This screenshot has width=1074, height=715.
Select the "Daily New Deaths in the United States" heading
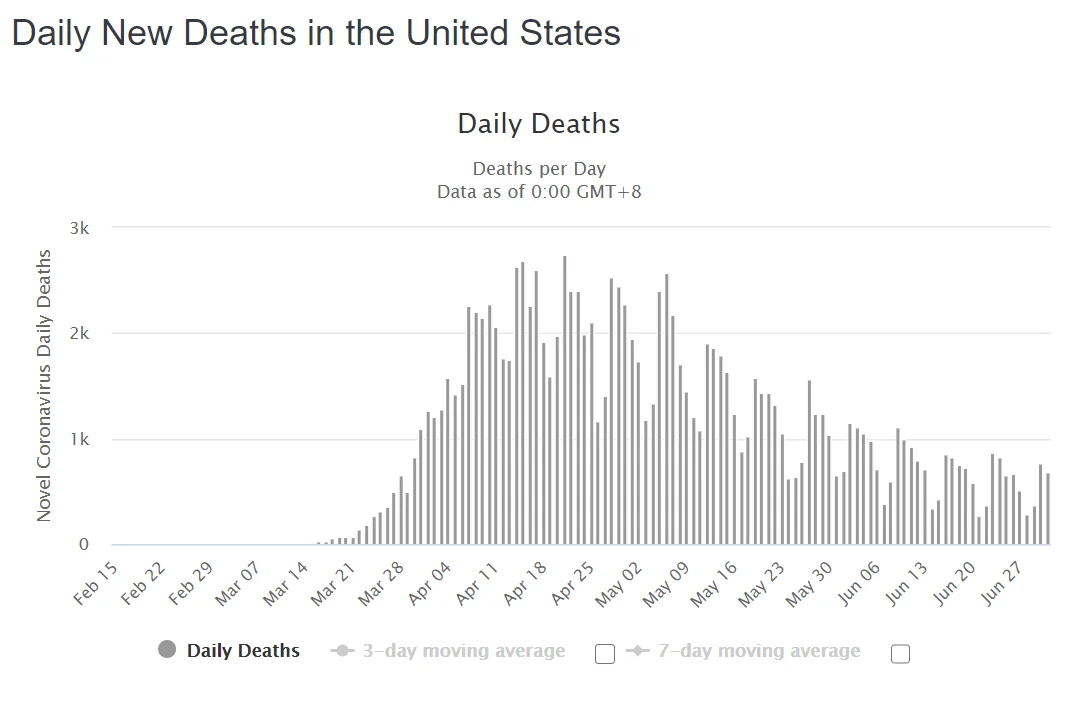(x=316, y=33)
